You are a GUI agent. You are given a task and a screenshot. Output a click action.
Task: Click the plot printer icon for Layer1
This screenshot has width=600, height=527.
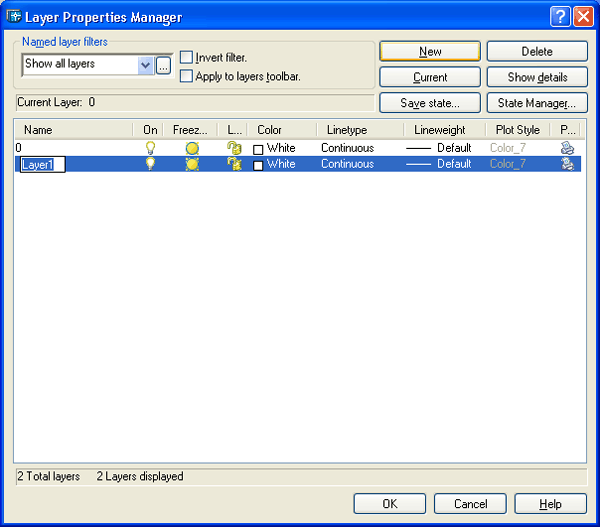(568, 164)
